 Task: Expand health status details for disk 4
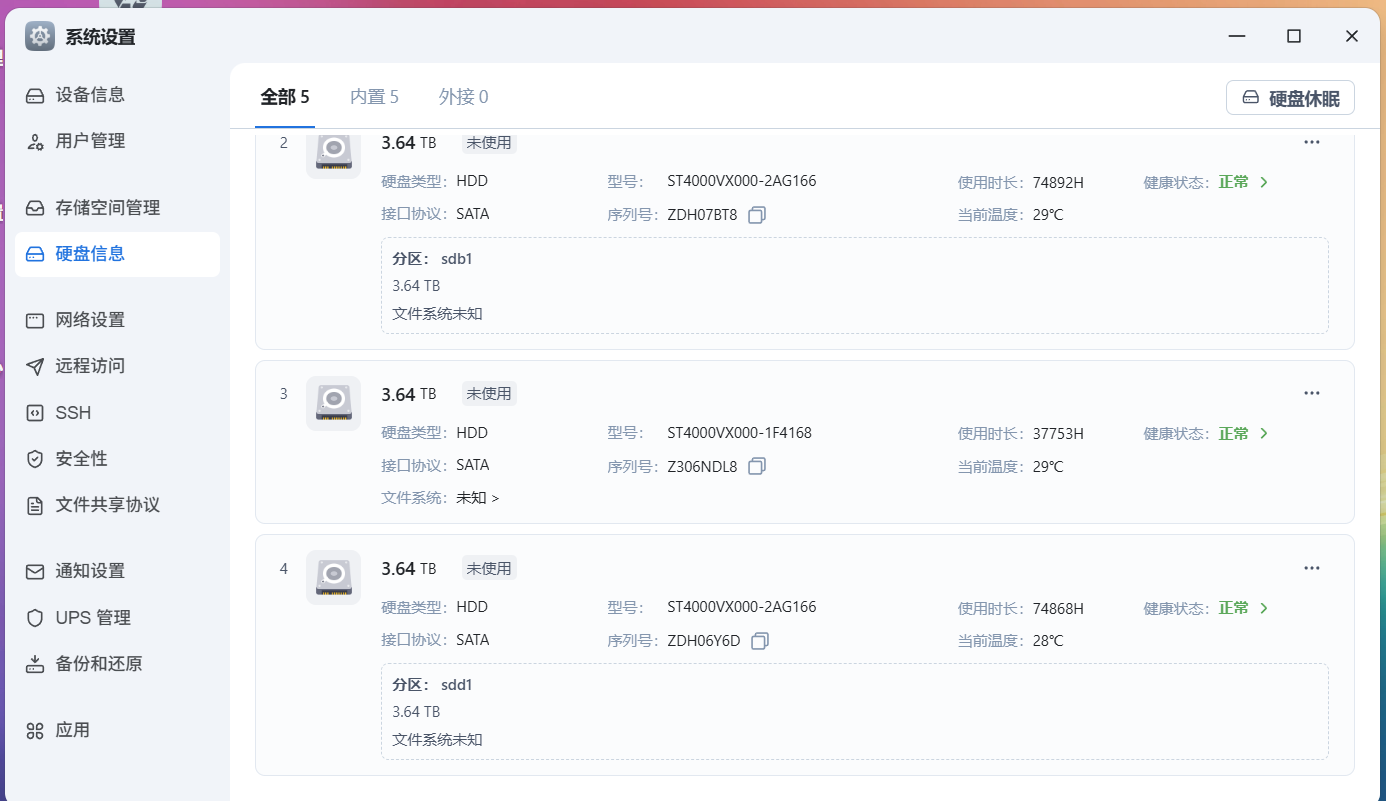(1264, 608)
